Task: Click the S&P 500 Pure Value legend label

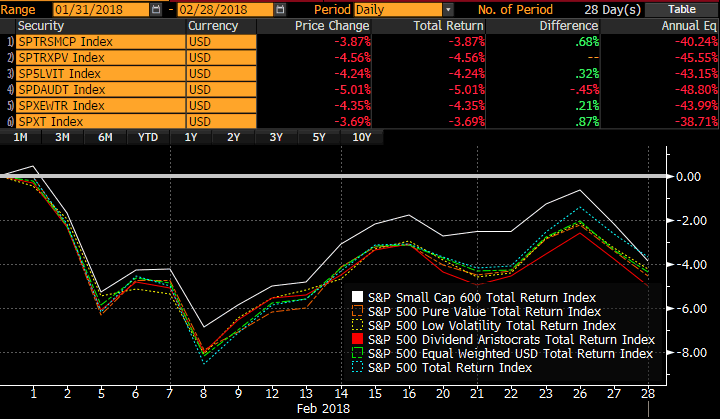Action: (484, 311)
